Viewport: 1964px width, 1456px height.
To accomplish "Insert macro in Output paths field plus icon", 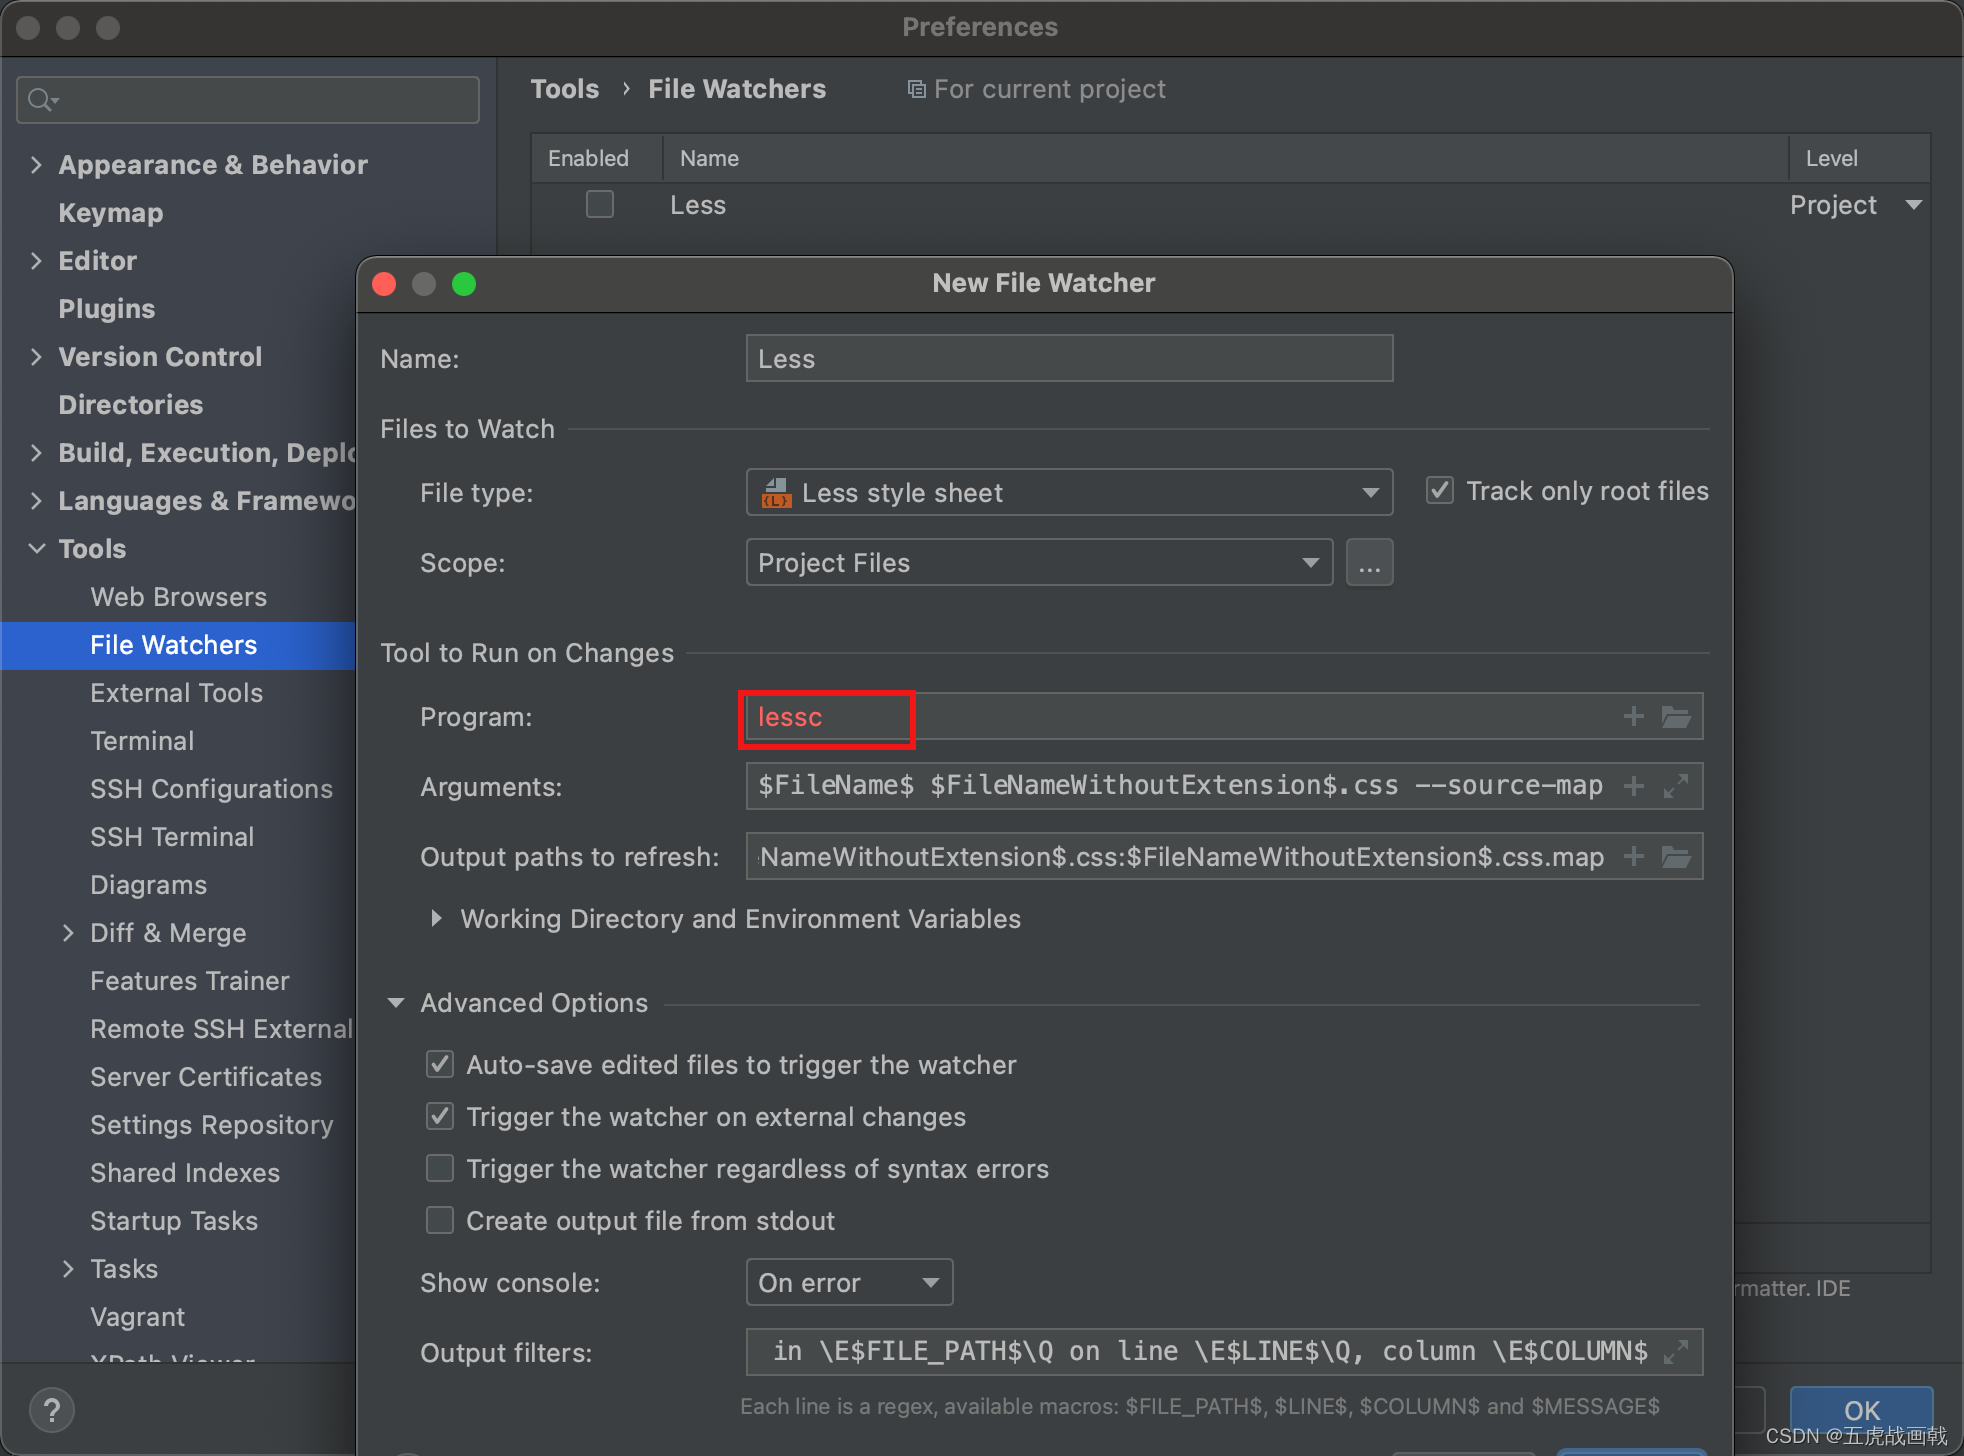I will [1633, 857].
